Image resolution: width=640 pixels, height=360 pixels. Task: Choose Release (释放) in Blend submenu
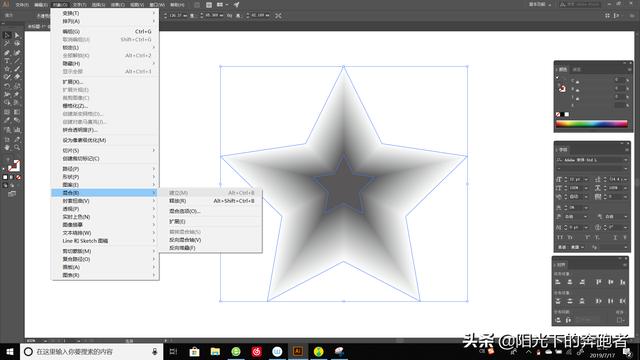[x=211, y=201]
